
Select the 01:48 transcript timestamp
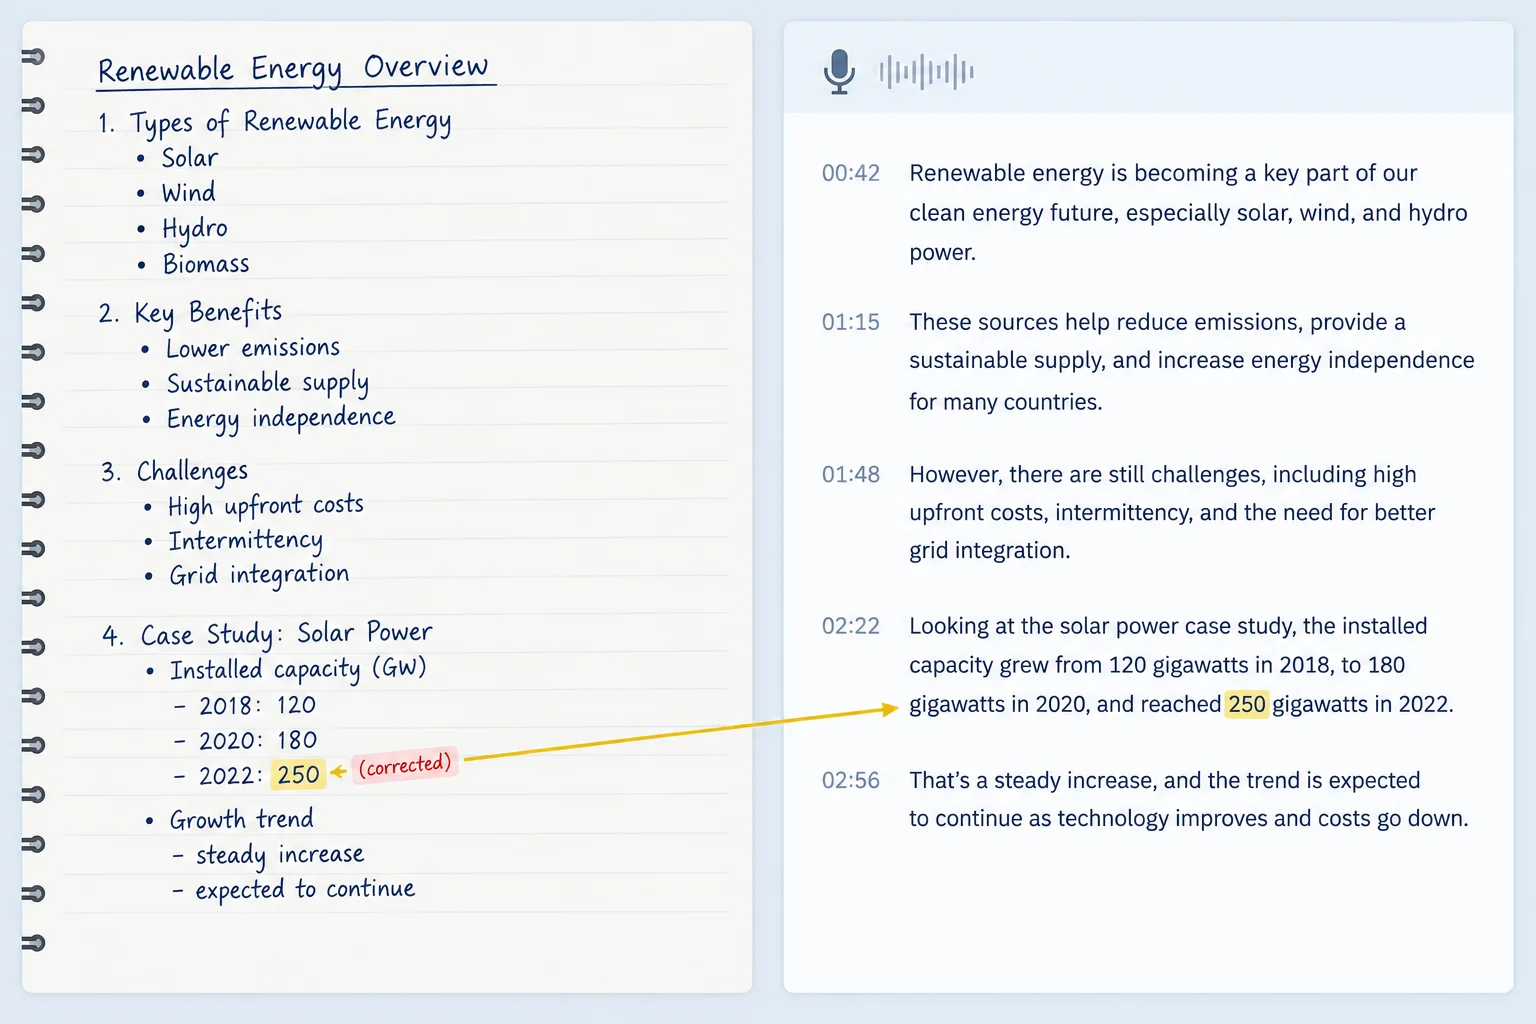pos(851,474)
